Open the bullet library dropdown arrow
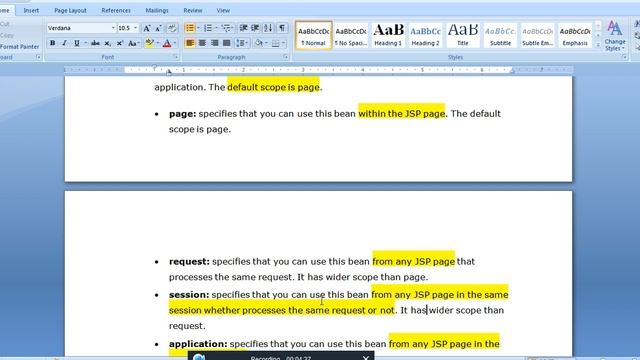Viewport: 640px width, 360px height. (x=198, y=28)
